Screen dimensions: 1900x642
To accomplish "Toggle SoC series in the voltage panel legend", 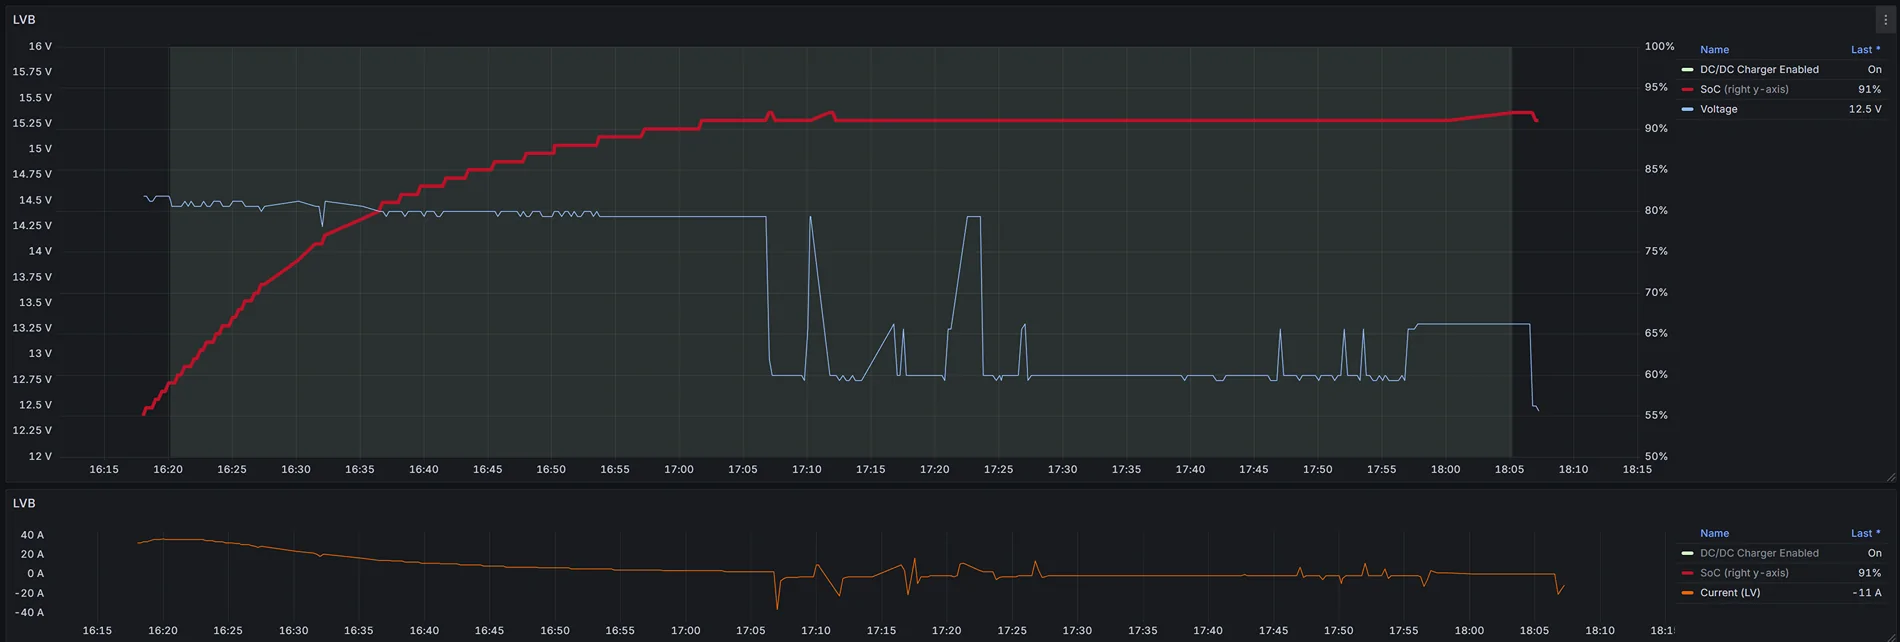I will (x=1744, y=89).
